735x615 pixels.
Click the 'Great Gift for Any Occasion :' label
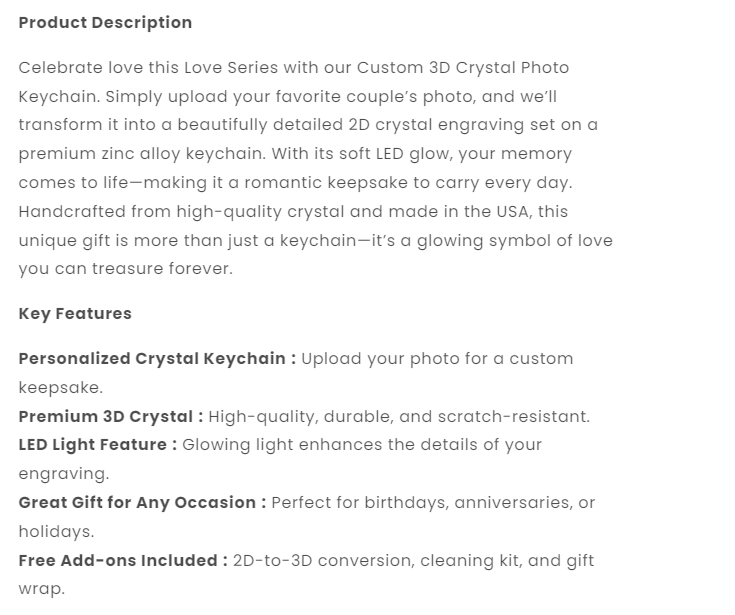142,502
